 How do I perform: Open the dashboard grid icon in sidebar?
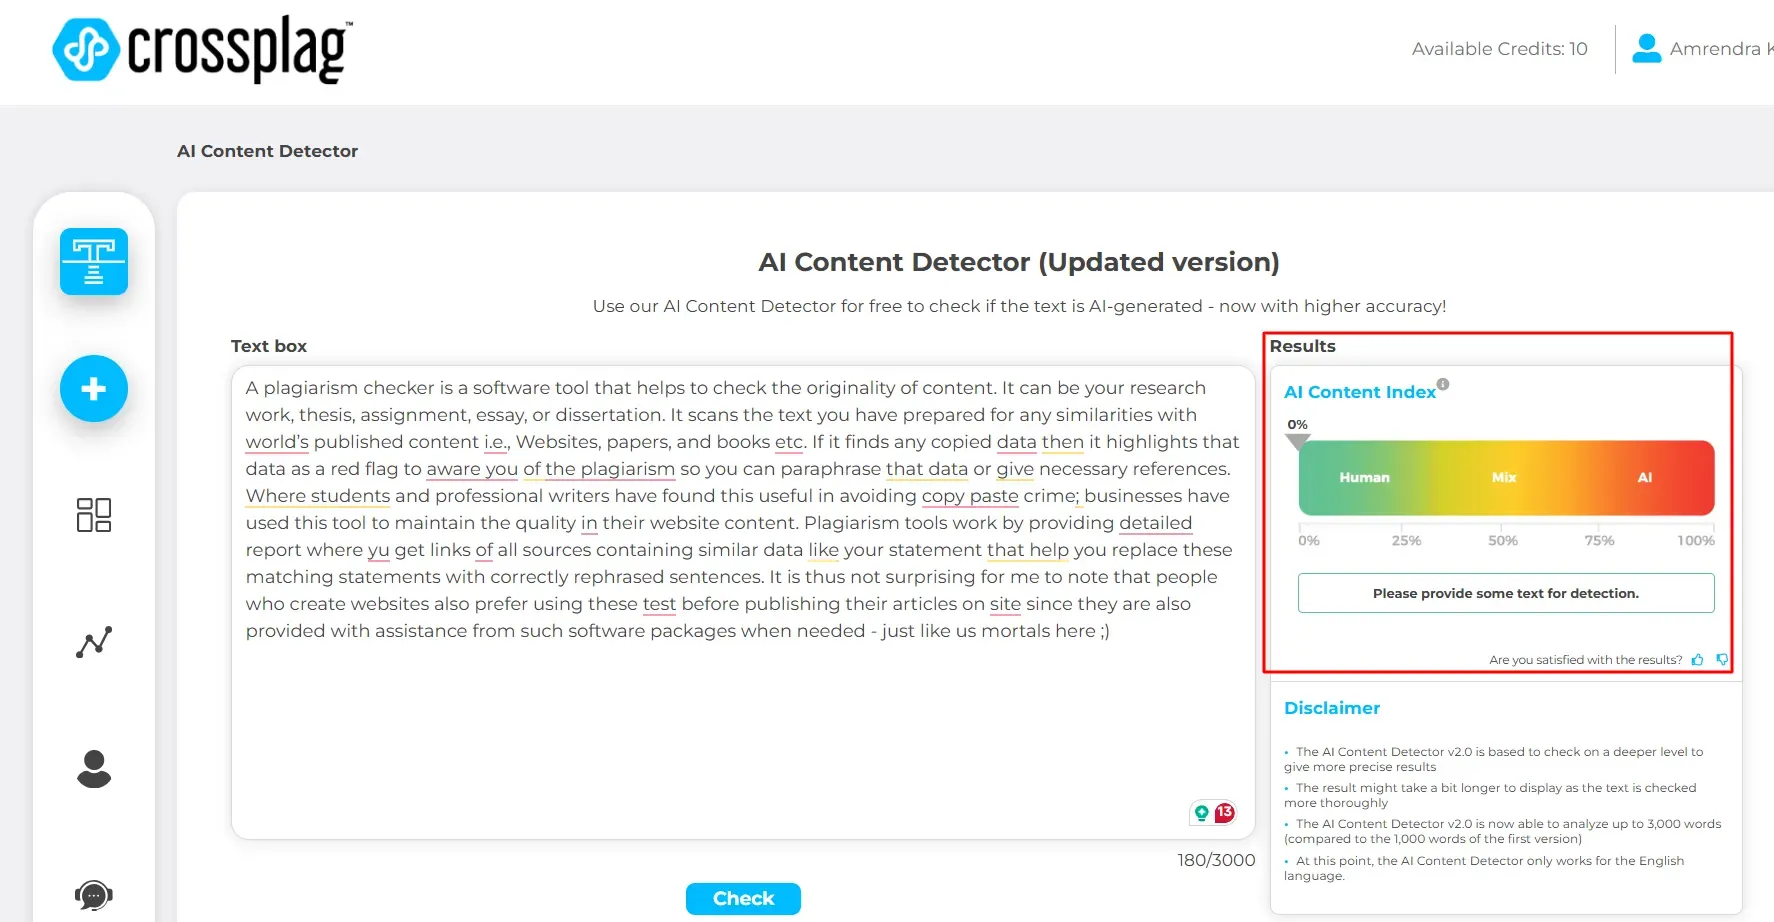(94, 515)
